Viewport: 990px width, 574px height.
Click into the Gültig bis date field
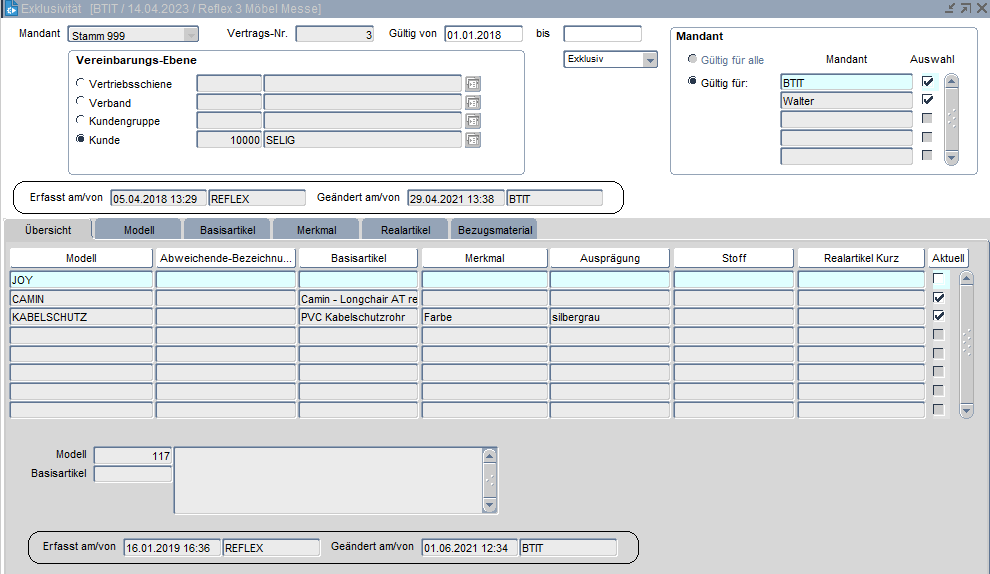coord(601,34)
